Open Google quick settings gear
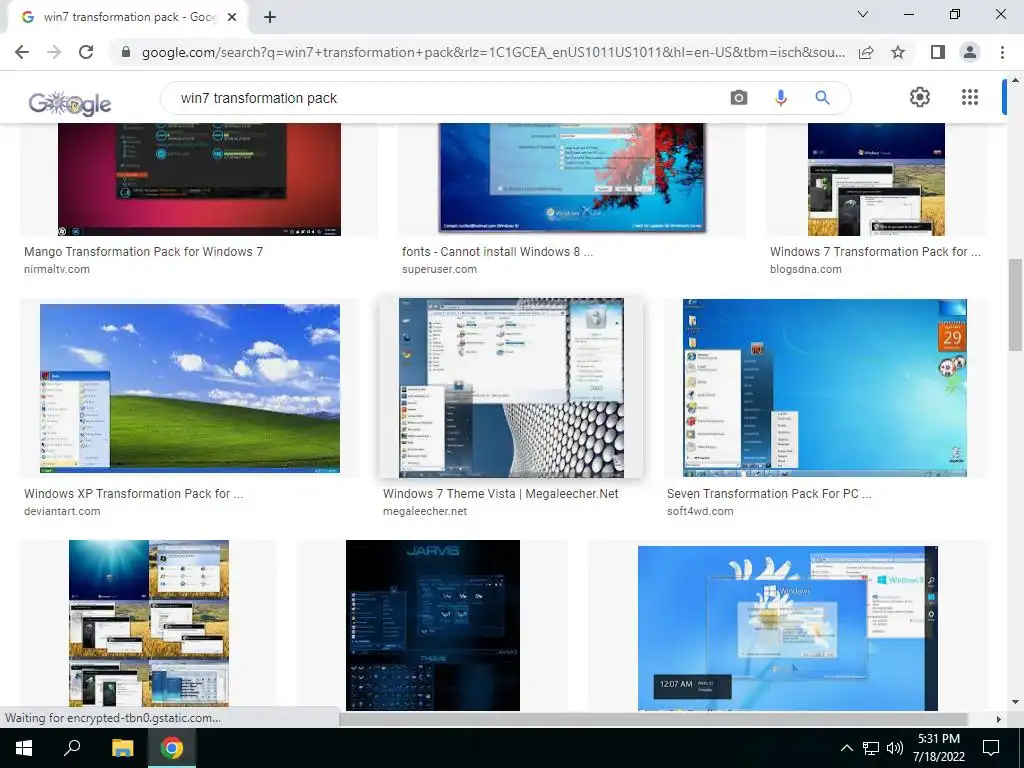 pos(920,97)
